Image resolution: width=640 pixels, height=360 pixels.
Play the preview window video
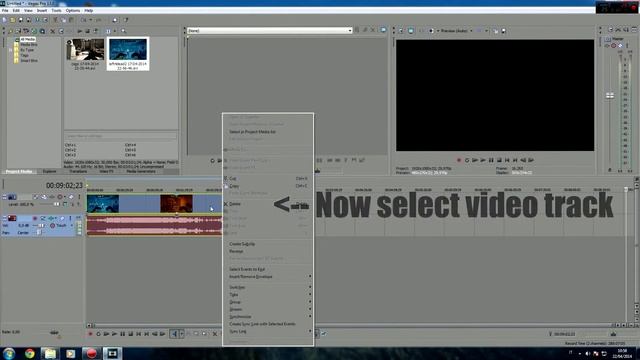483,160
